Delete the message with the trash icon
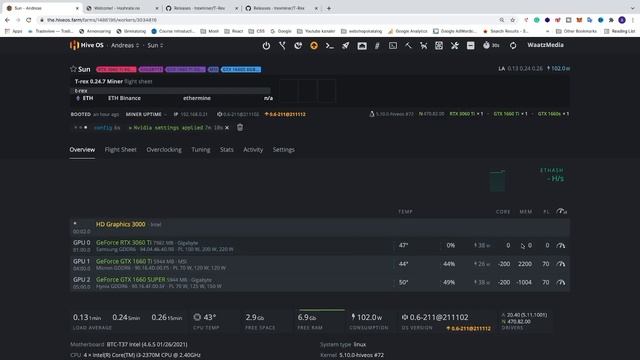 pyautogui.click(x=240, y=127)
